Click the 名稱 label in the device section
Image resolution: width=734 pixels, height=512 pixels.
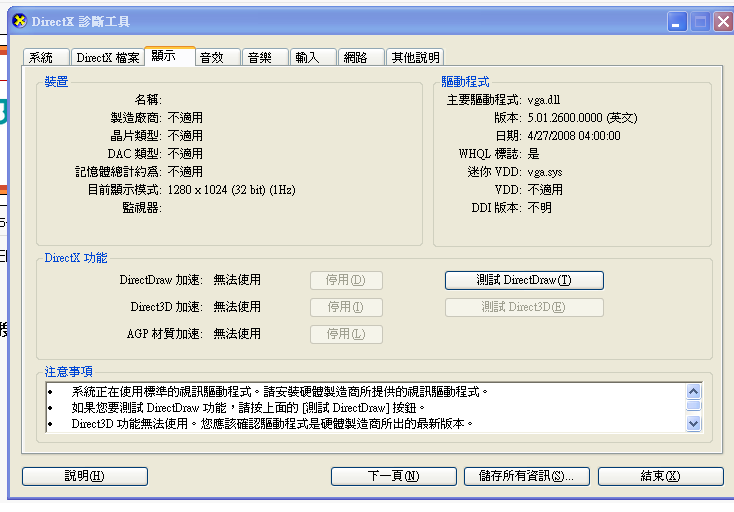(x=148, y=100)
